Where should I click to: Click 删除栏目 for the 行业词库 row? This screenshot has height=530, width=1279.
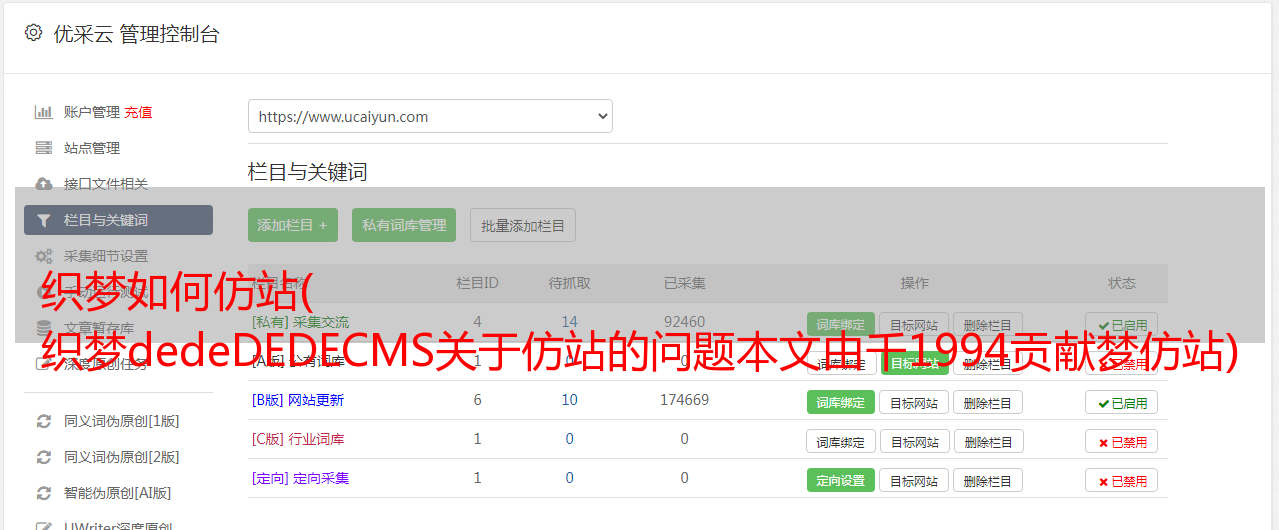click(x=987, y=441)
